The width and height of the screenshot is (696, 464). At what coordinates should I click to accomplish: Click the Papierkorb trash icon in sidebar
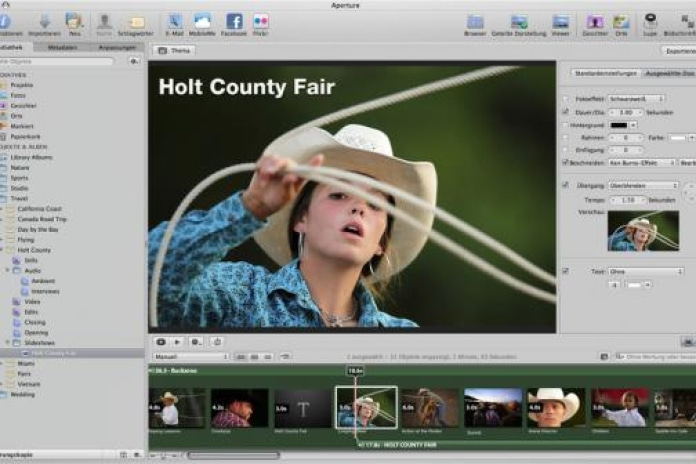(x=4, y=137)
